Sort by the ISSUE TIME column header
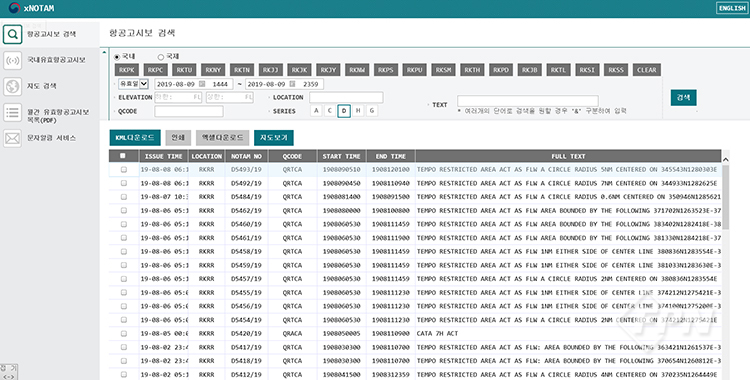 pyautogui.click(x=164, y=156)
